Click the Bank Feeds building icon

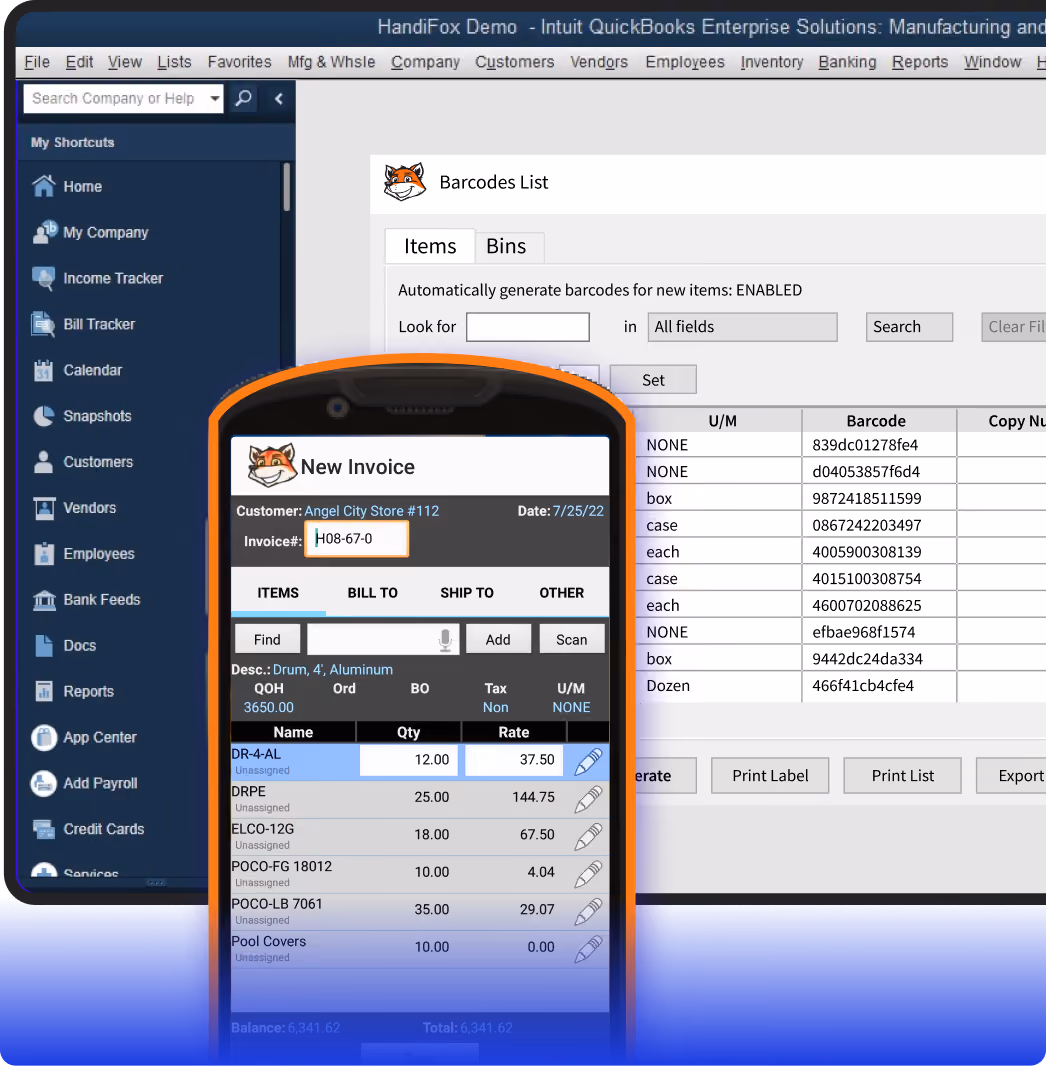(43, 600)
